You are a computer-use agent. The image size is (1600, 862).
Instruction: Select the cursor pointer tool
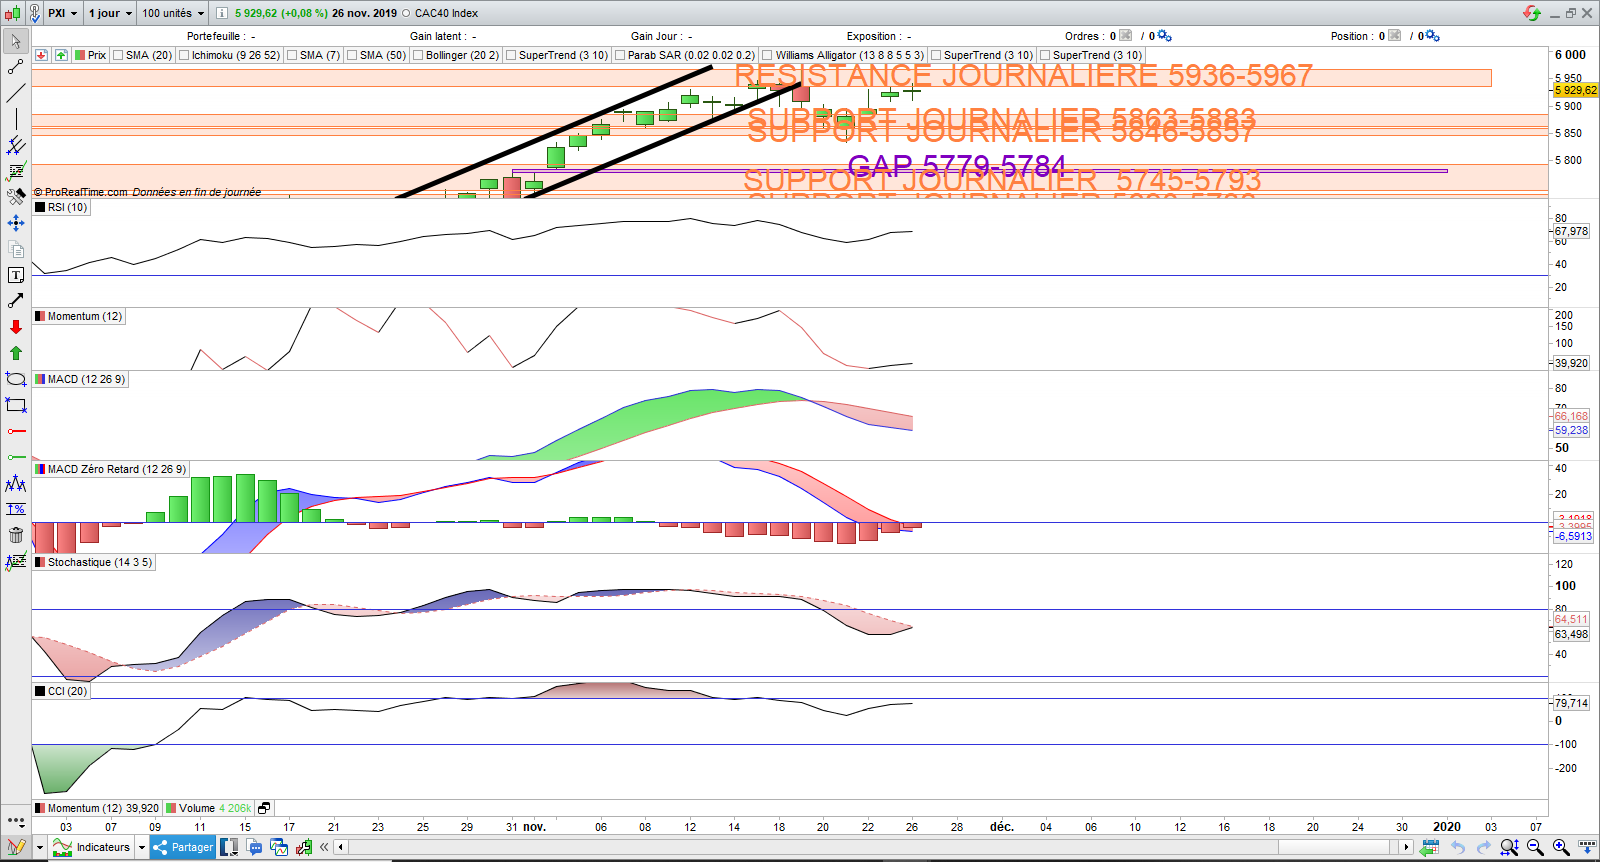coord(16,41)
